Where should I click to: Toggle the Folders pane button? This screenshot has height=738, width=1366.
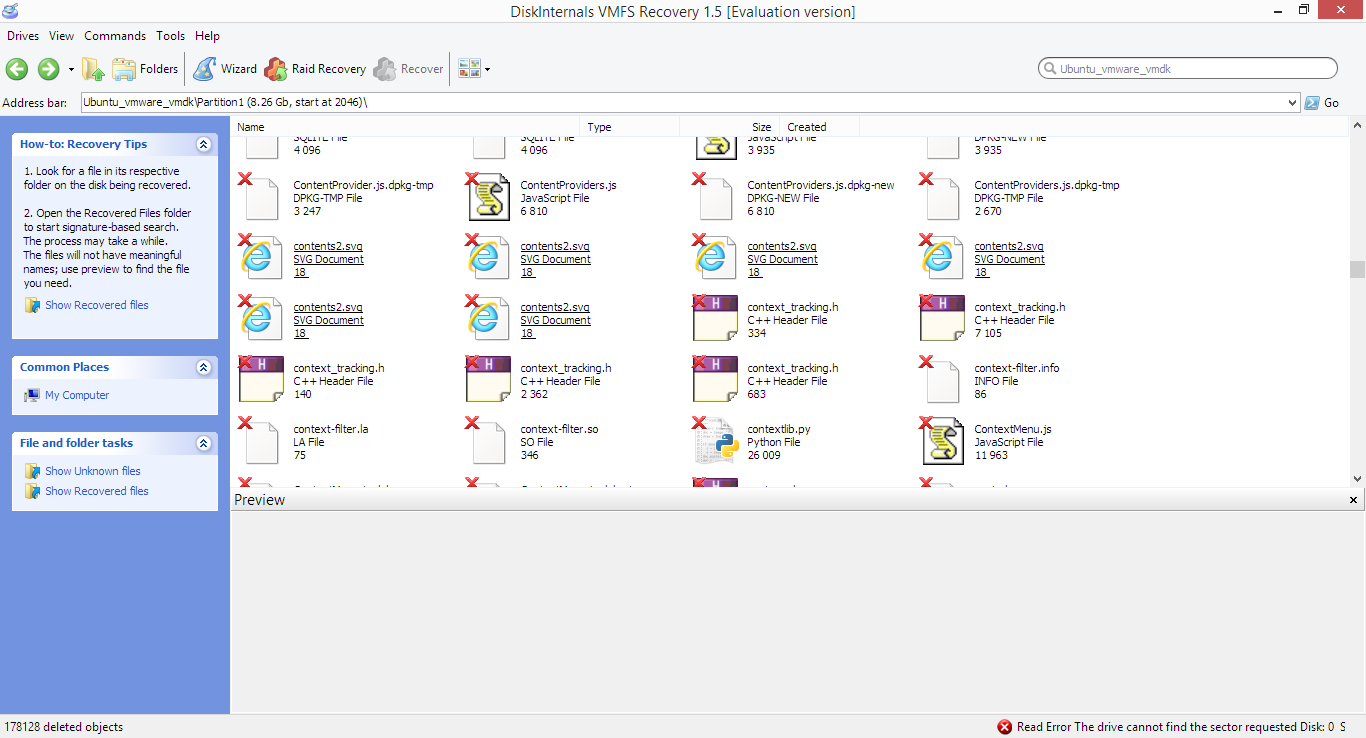click(145, 69)
